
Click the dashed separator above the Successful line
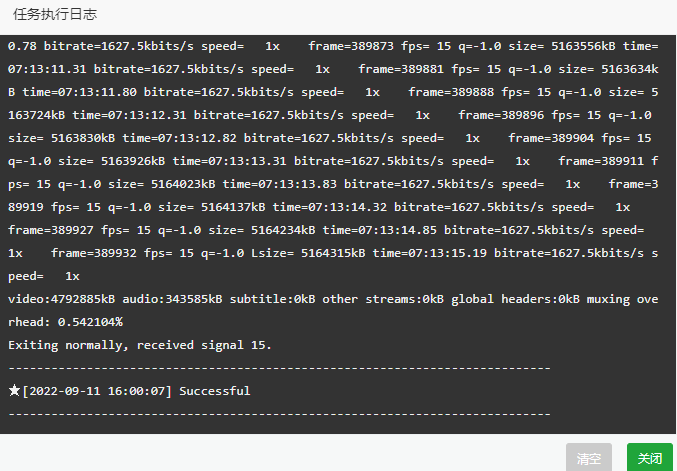pos(279,368)
